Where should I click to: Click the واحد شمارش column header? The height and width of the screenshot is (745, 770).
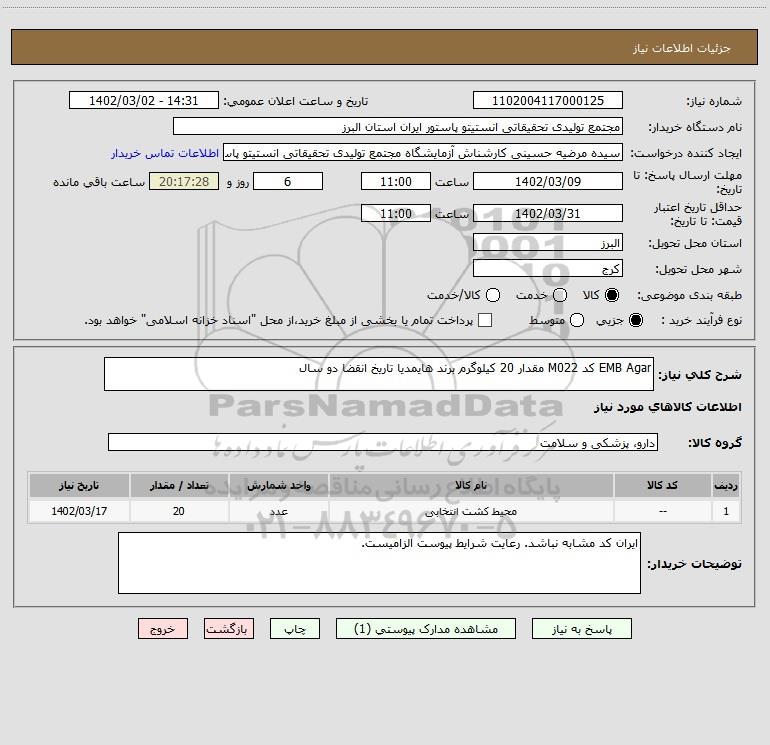[278, 486]
